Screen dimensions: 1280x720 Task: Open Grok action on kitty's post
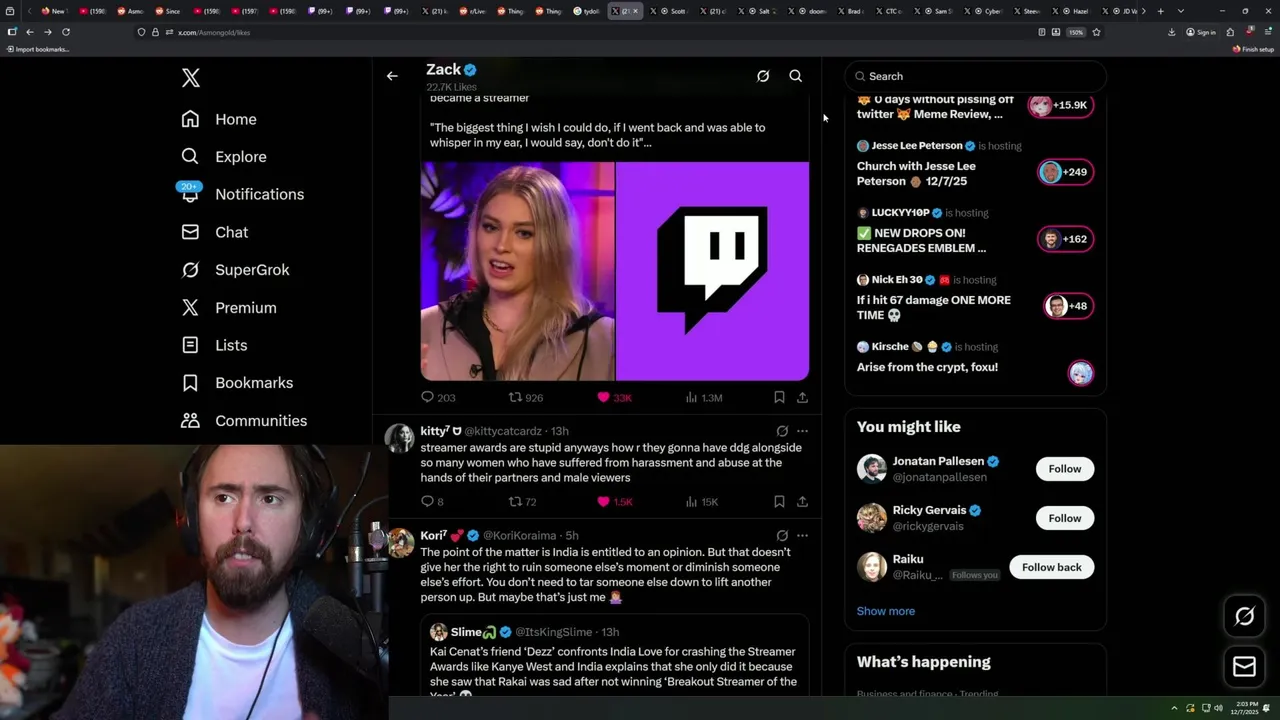point(782,431)
